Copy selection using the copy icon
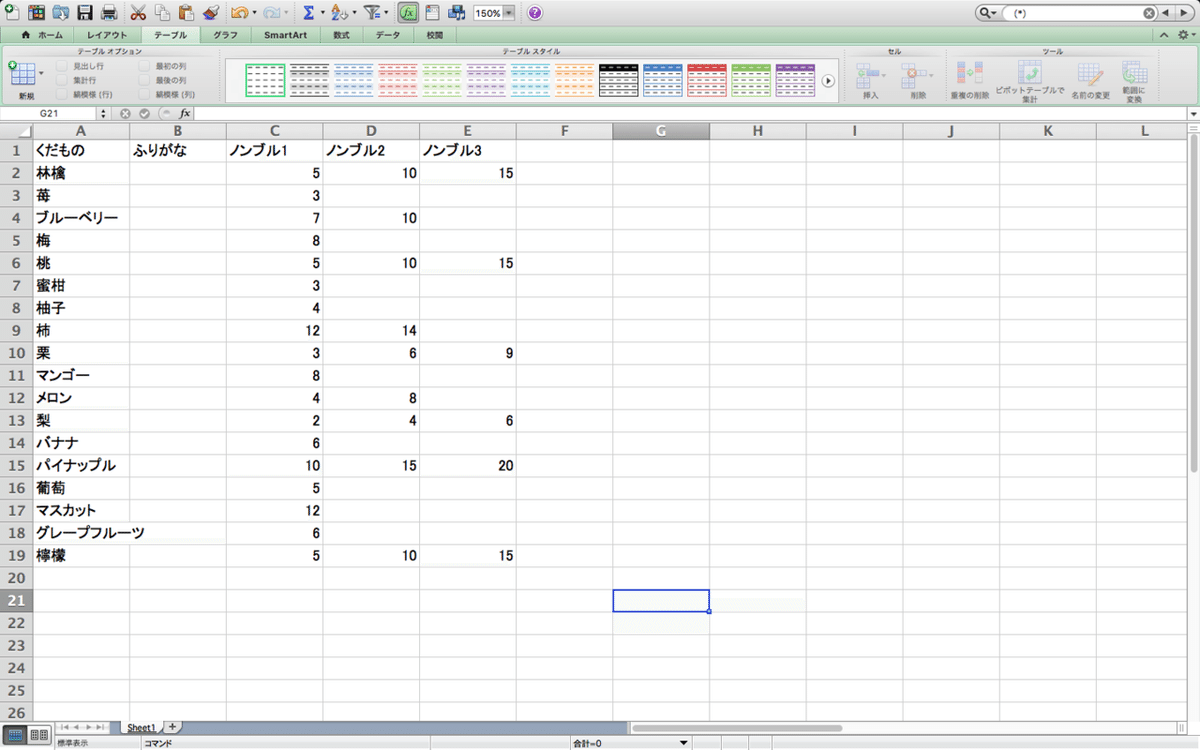 (162, 13)
